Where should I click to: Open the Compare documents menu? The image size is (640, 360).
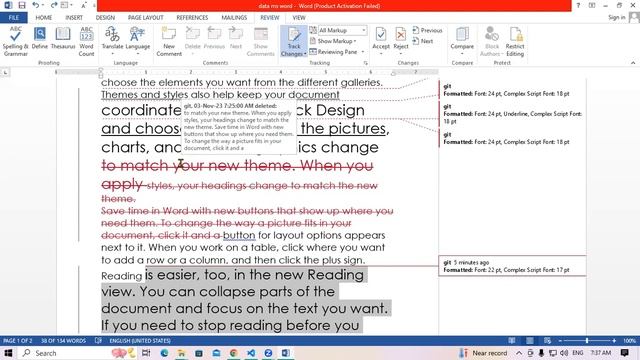tap(462, 41)
